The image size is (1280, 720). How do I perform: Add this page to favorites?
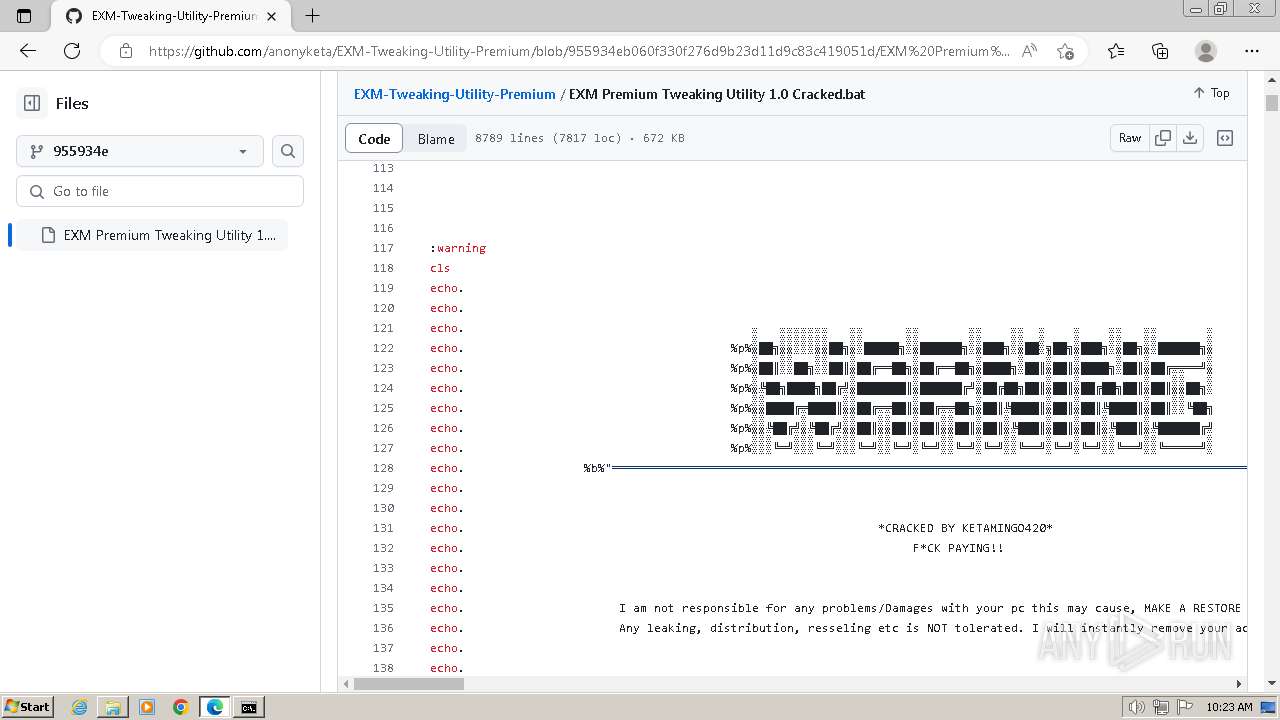1065,51
